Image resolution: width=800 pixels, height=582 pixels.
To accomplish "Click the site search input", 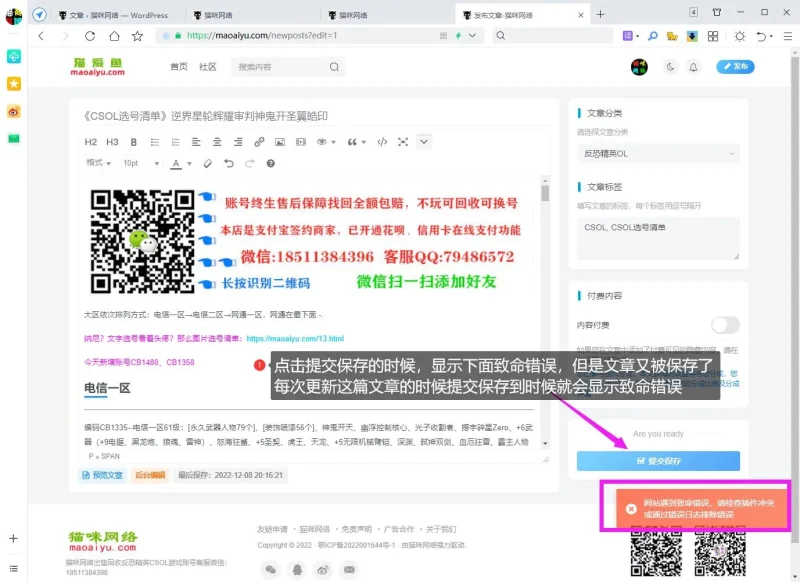I will tap(280, 67).
